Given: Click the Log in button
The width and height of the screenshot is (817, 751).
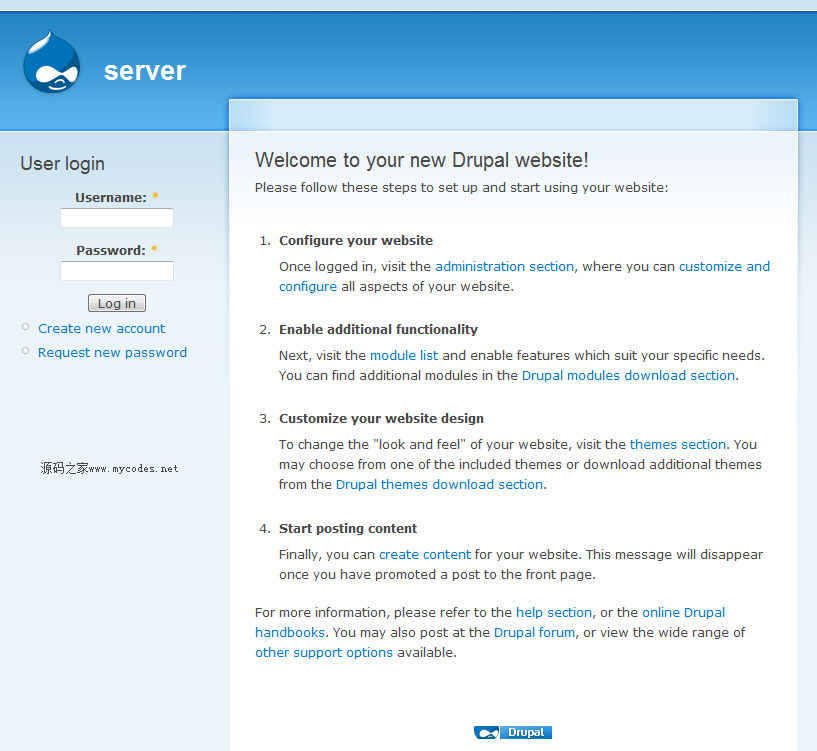Looking at the screenshot, I should click(117, 303).
